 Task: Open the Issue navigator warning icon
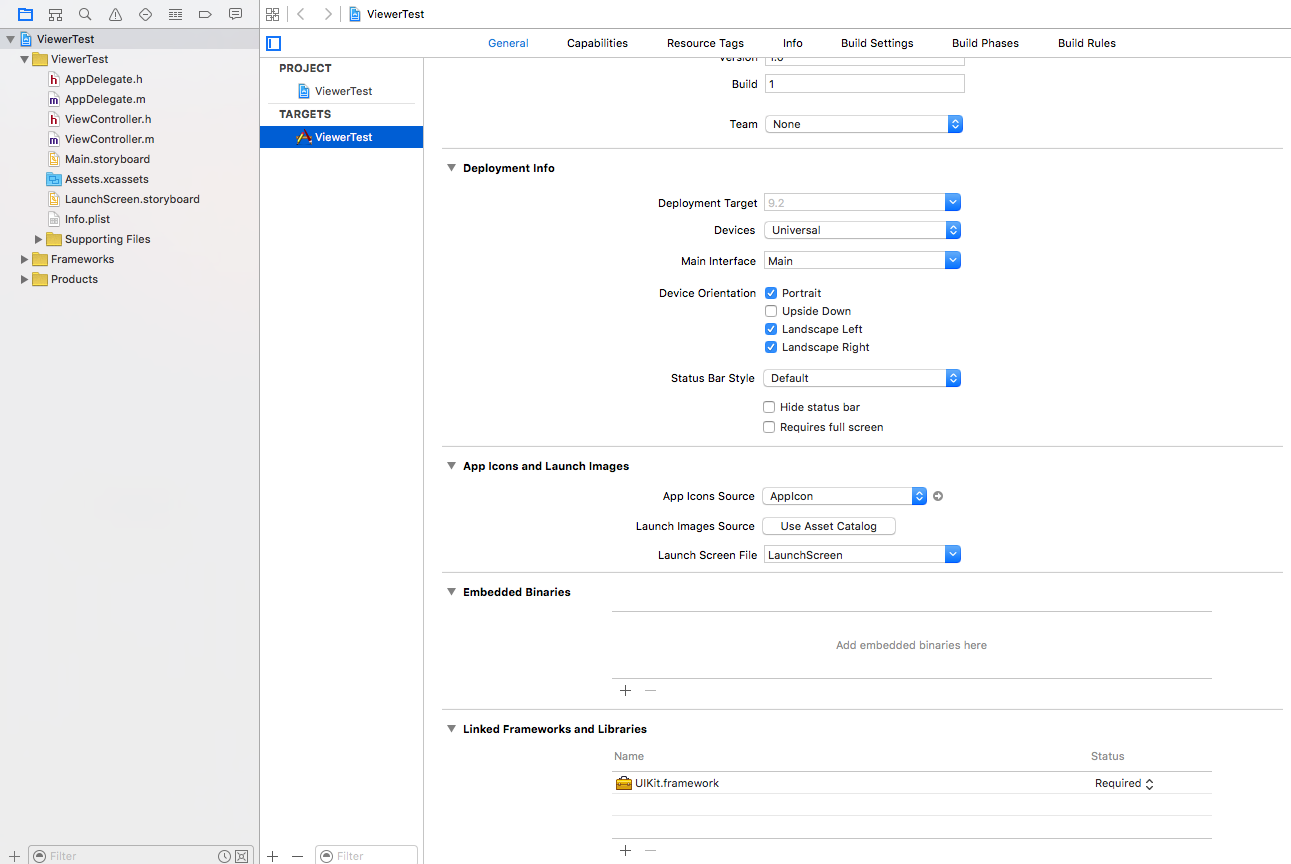115,14
